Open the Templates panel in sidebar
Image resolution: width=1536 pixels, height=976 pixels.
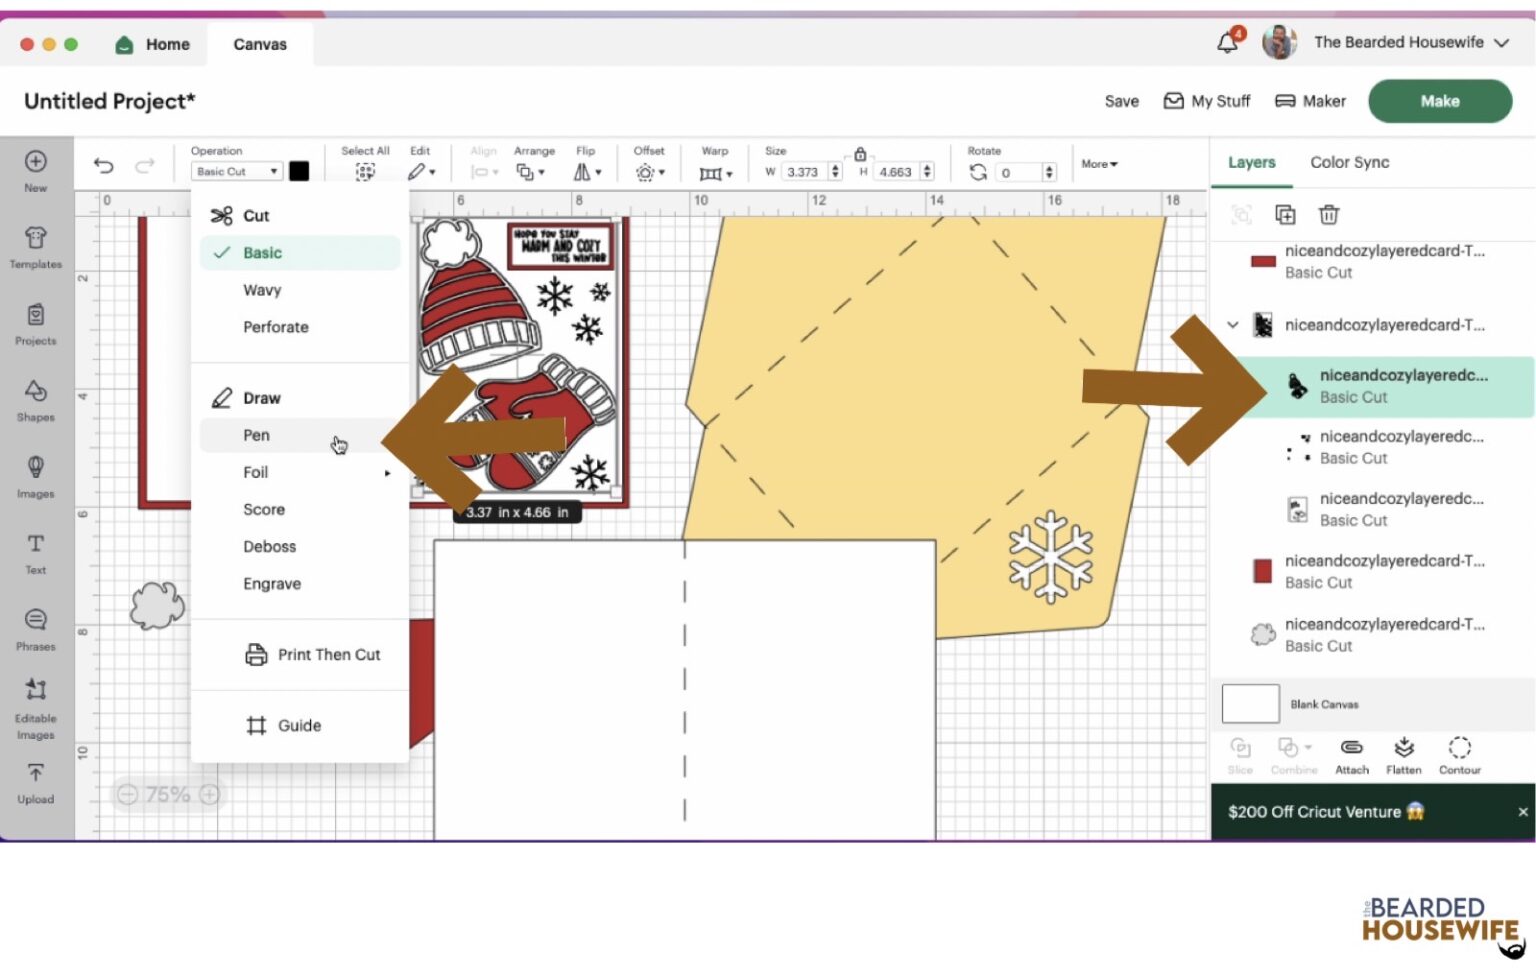[x=36, y=246]
